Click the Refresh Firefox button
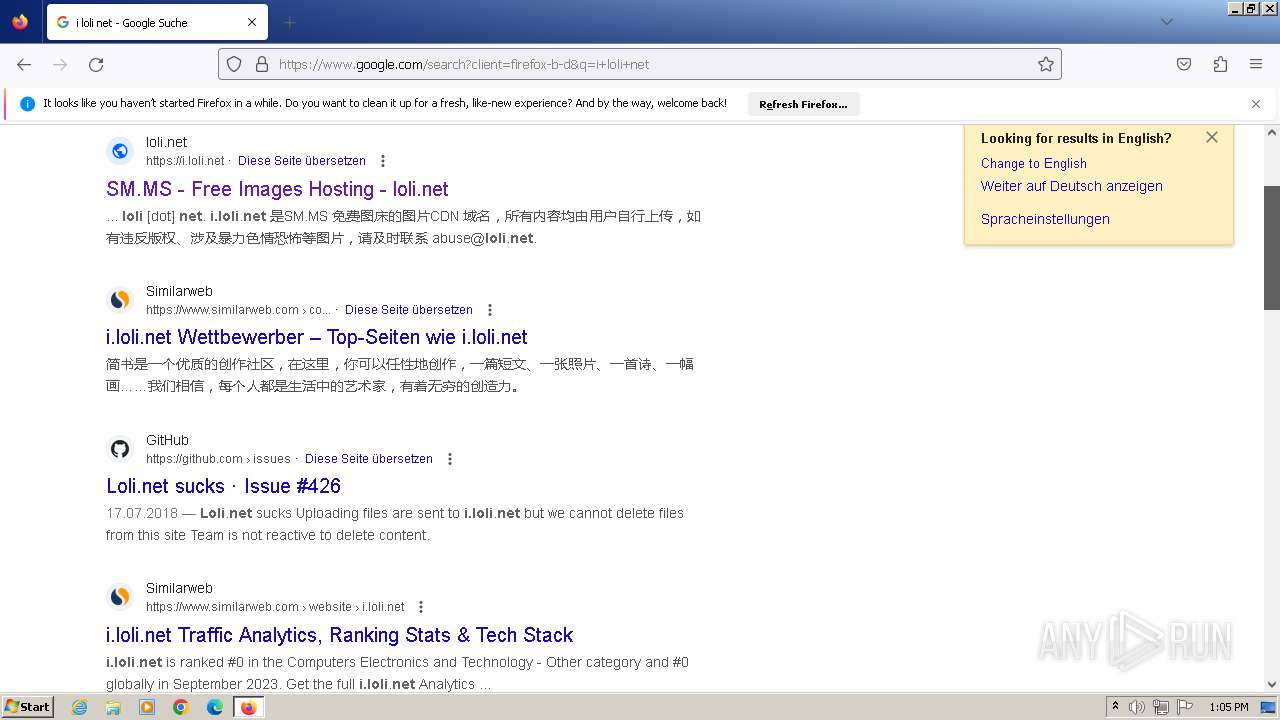The height and width of the screenshot is (720, 1280). click(803, 104)
